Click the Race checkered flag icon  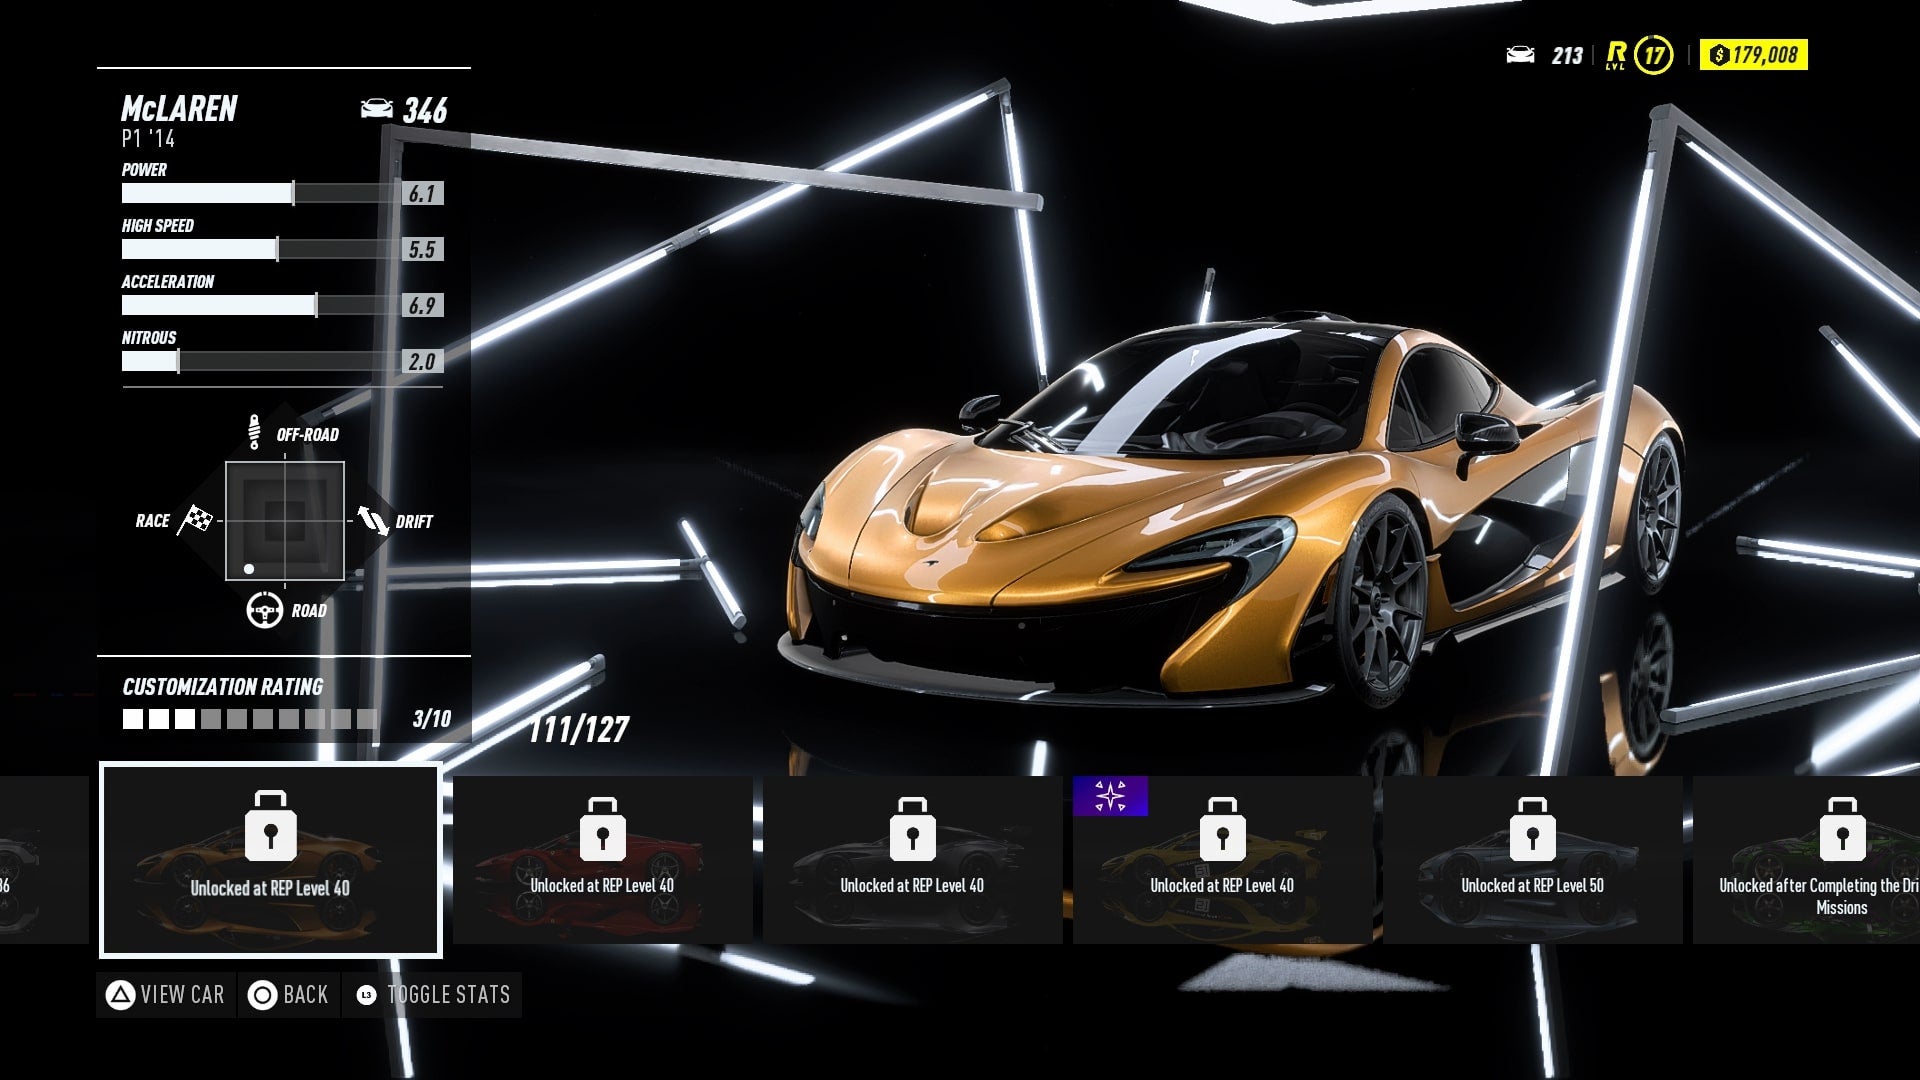[x=195, y=519]
